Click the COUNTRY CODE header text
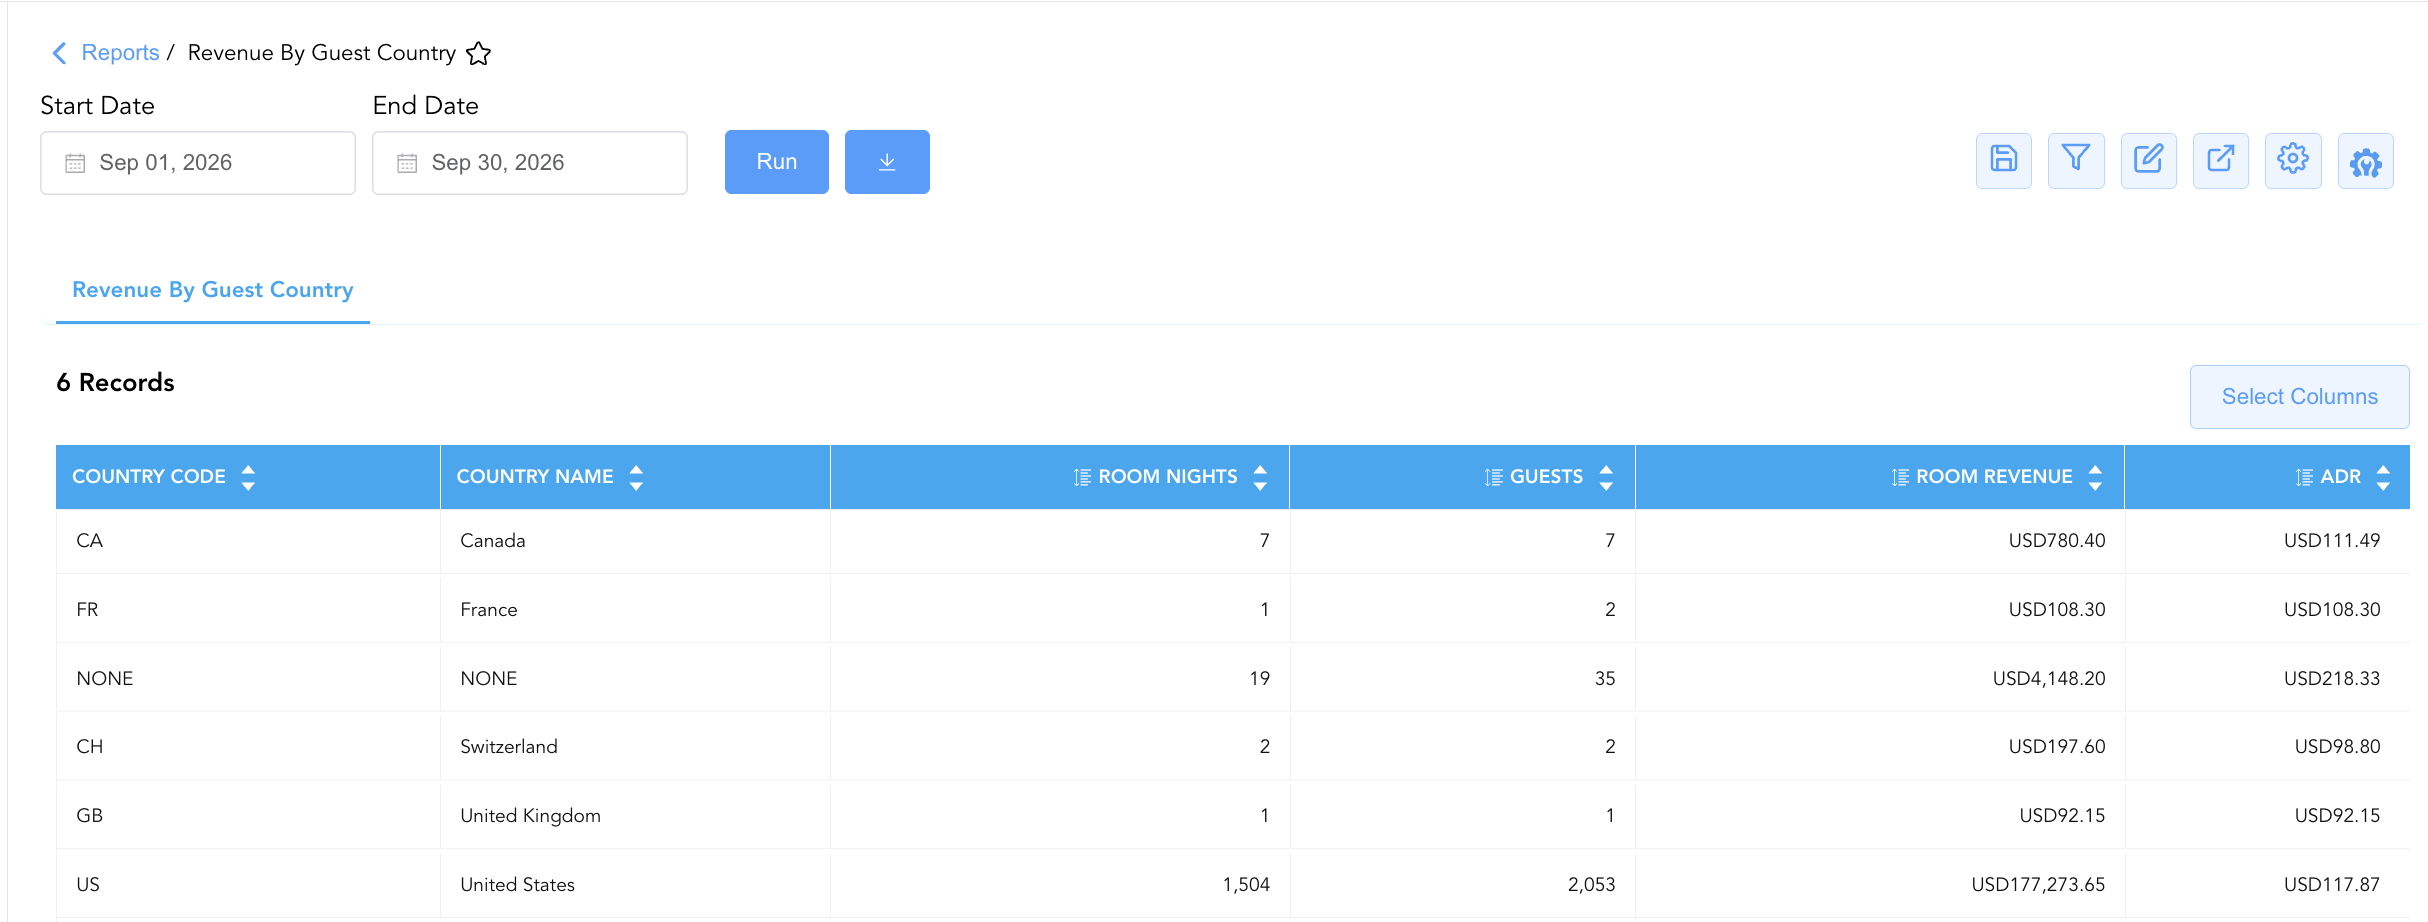 pyautogui.click(x=149, y=477)
